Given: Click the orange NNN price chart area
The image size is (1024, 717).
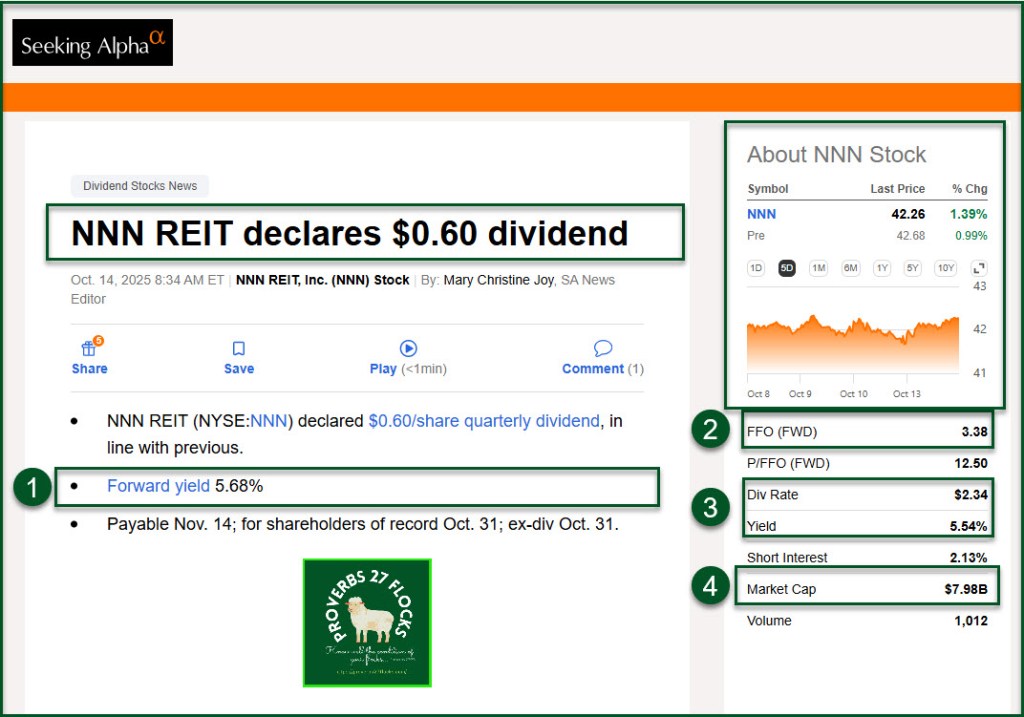Looking at the screenshot, I should point(850,345).
